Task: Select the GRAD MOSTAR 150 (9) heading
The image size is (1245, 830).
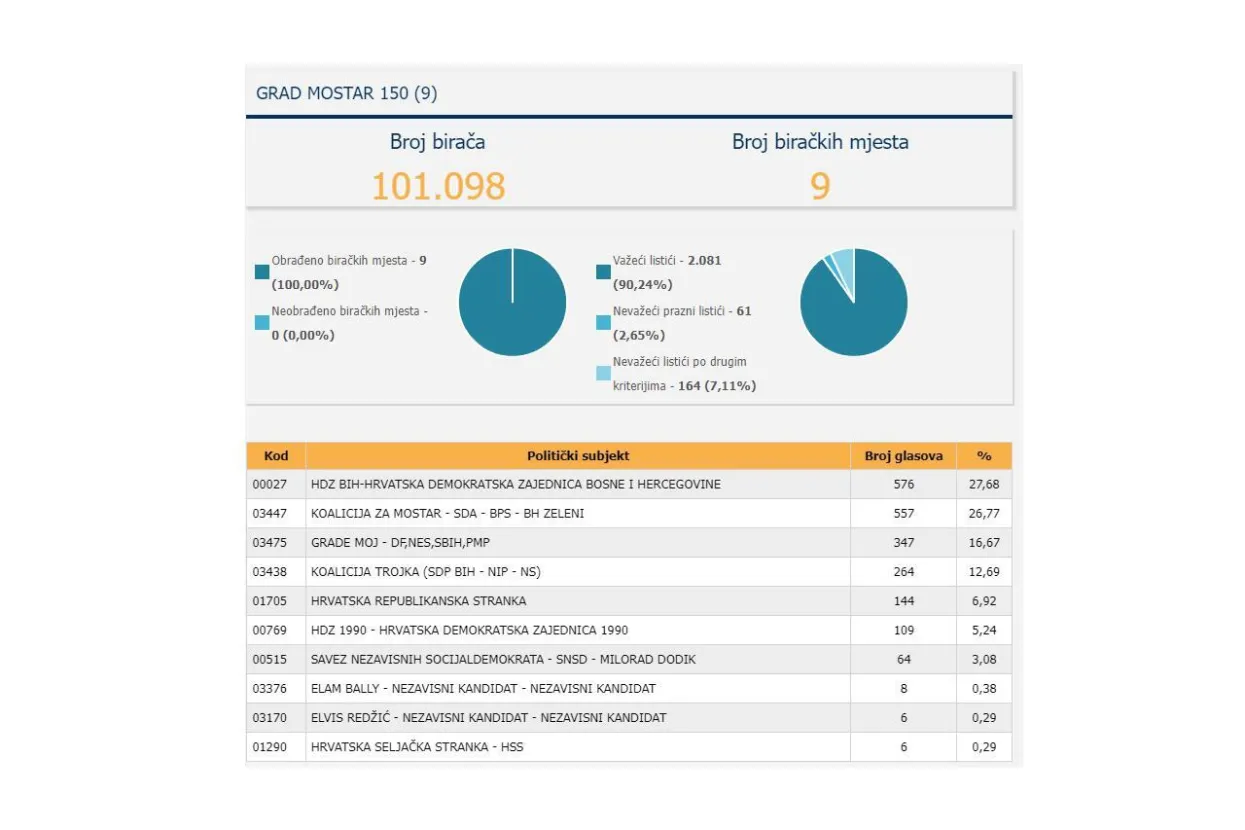Action: tap(347, 94)
